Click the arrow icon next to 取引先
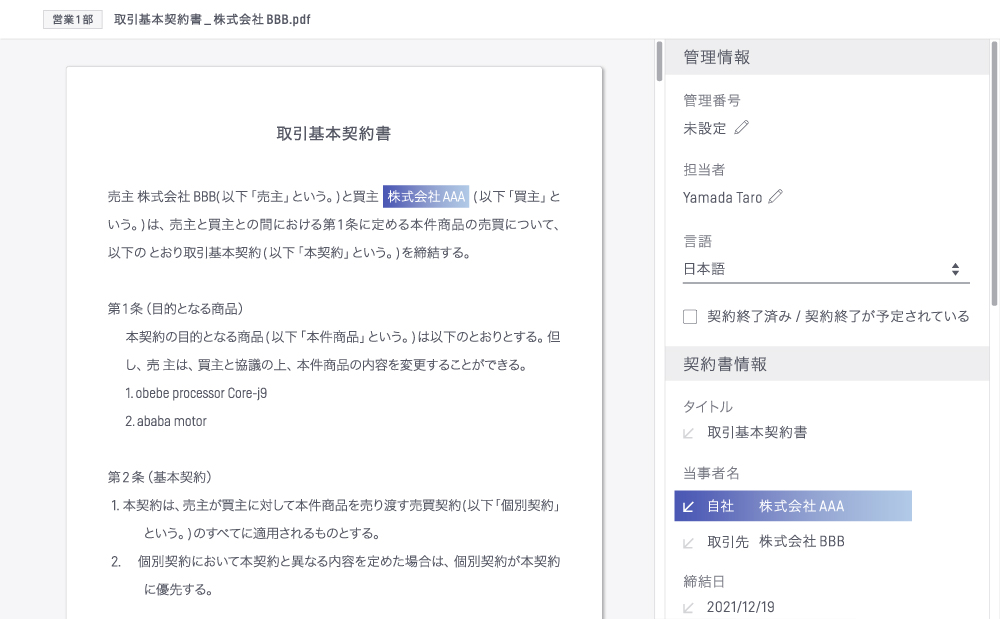1000x619 pixels. pos(688,542)
